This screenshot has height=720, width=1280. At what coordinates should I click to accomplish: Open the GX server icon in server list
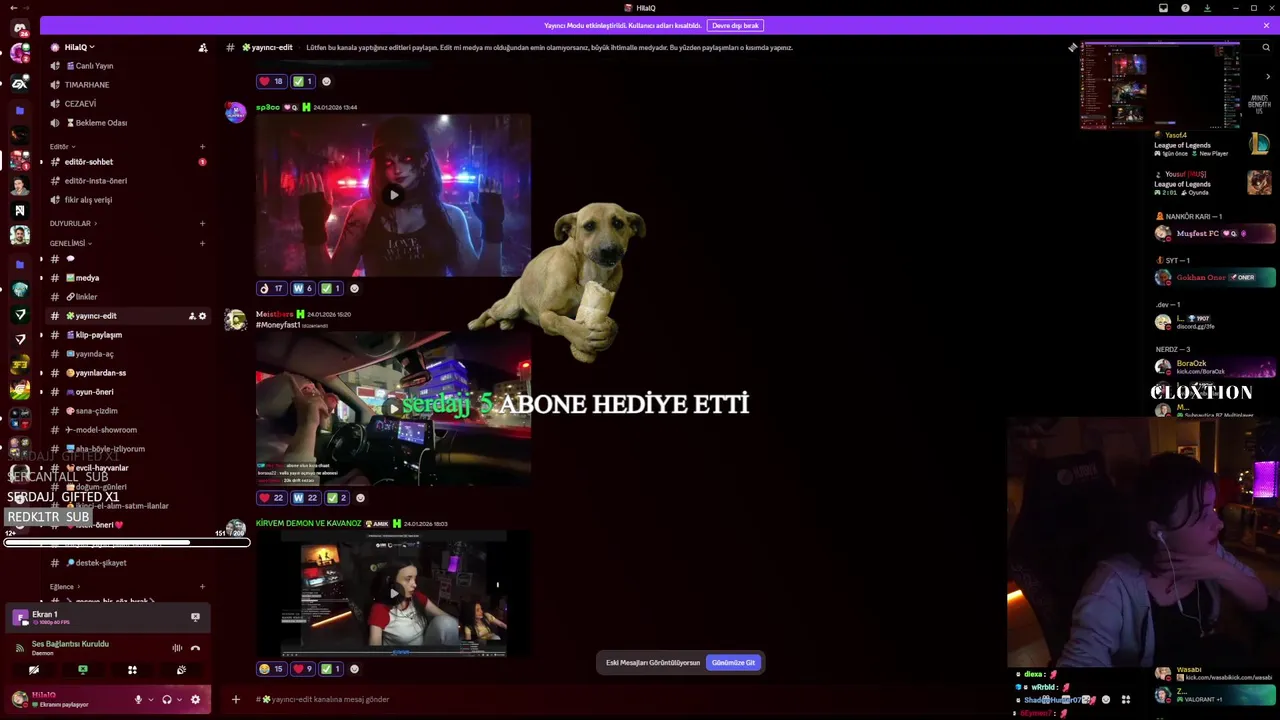click(19, 83)
